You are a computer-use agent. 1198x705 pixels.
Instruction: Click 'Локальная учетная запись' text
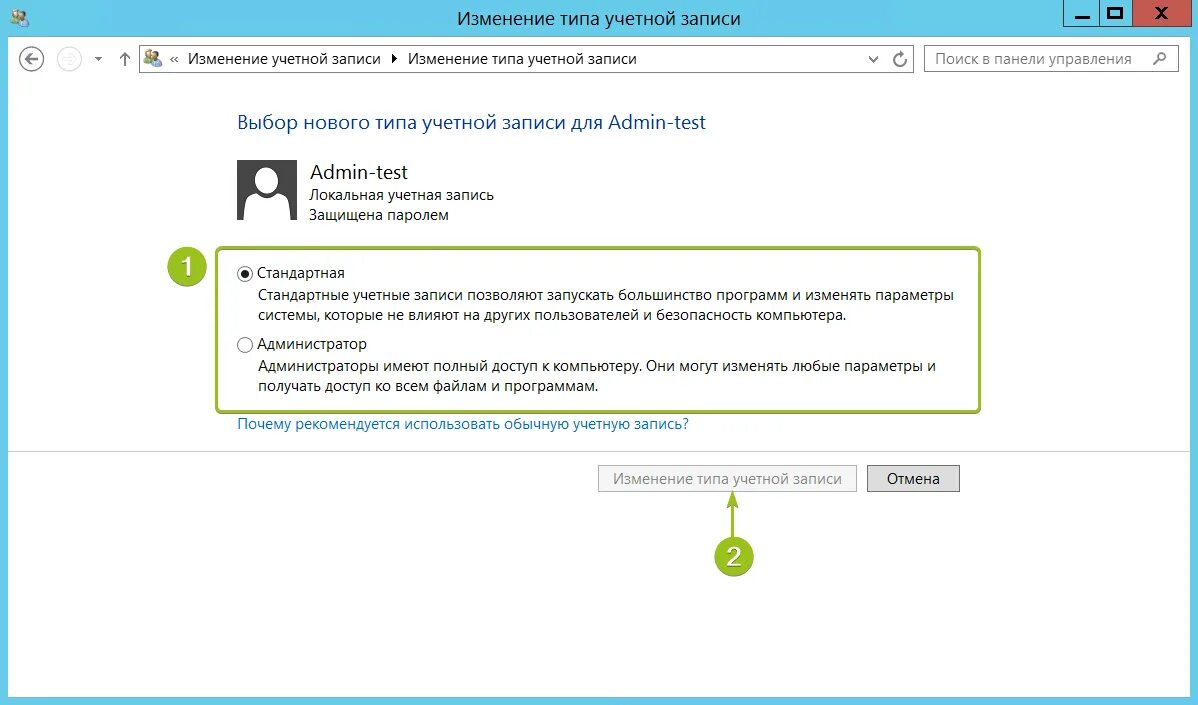(x=401, y=195)
